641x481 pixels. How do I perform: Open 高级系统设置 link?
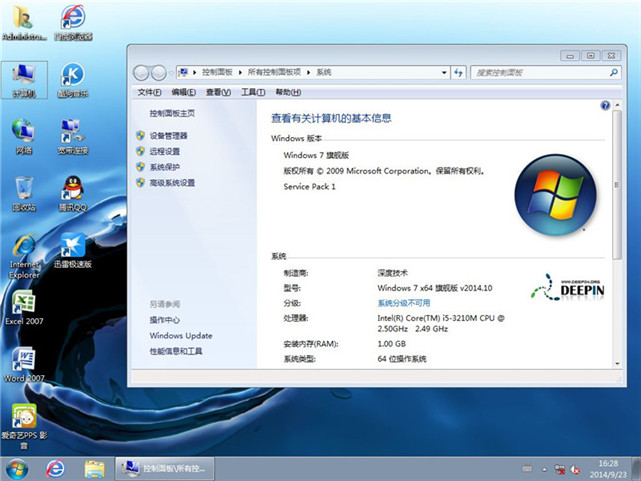[172, 183]
